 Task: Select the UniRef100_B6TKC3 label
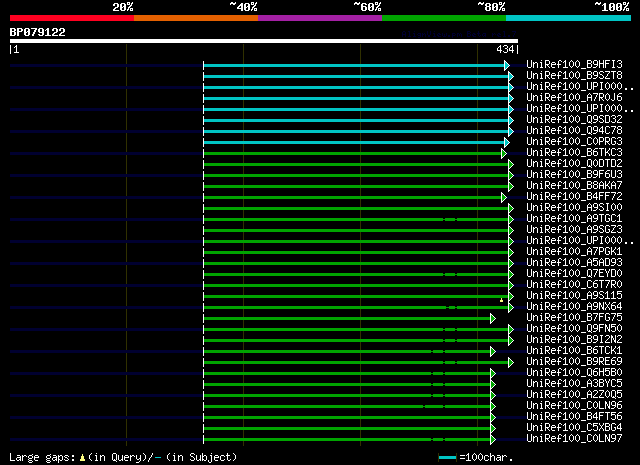574,152
